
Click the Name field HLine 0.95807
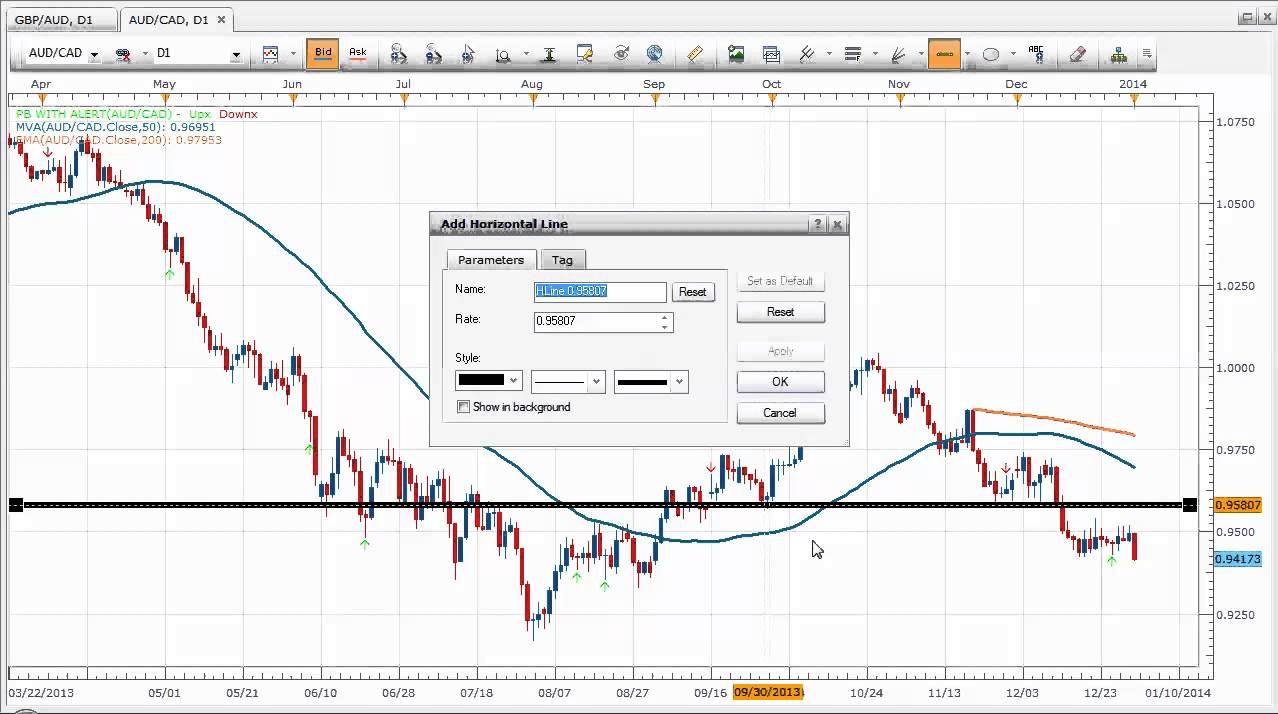click(x=600, y=291)
